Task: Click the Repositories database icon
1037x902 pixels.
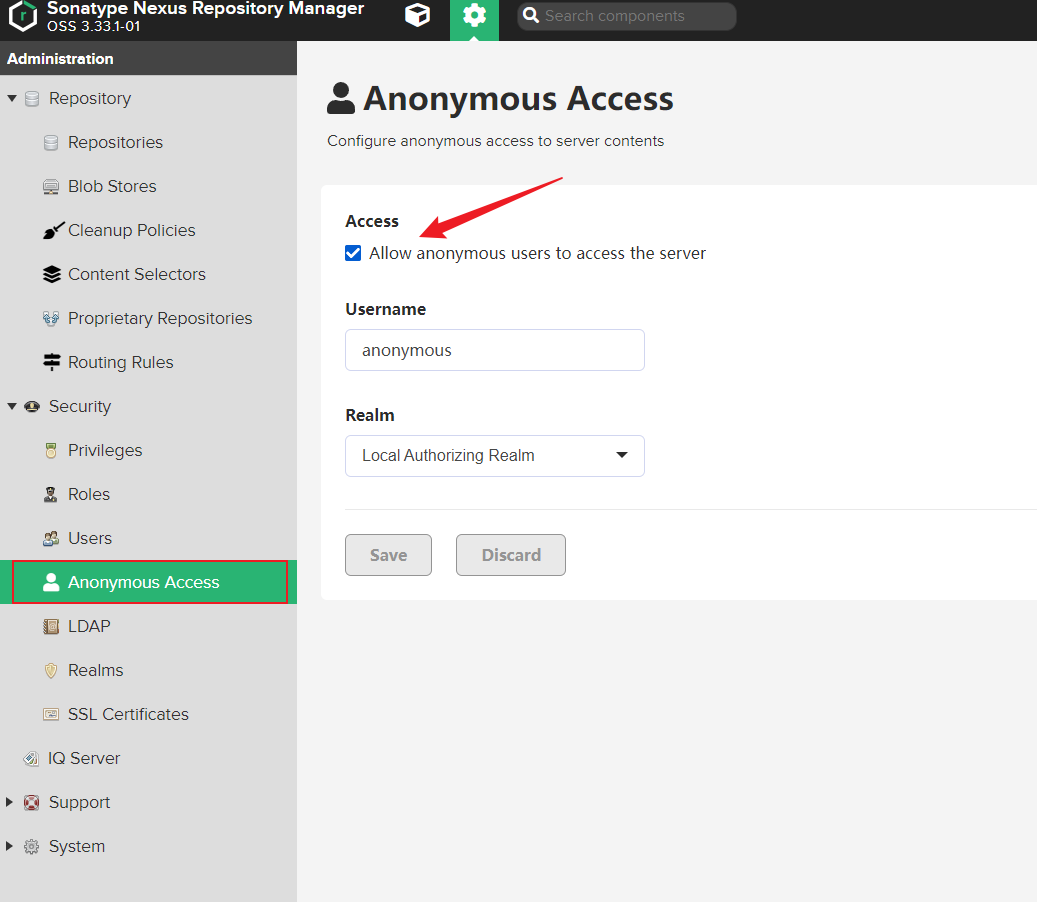Action: point(51,143)
